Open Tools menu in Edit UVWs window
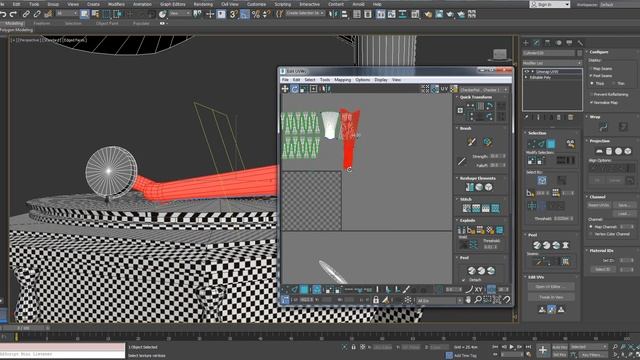The height and width of the screenshot is (360, 640). pos(325,80)
